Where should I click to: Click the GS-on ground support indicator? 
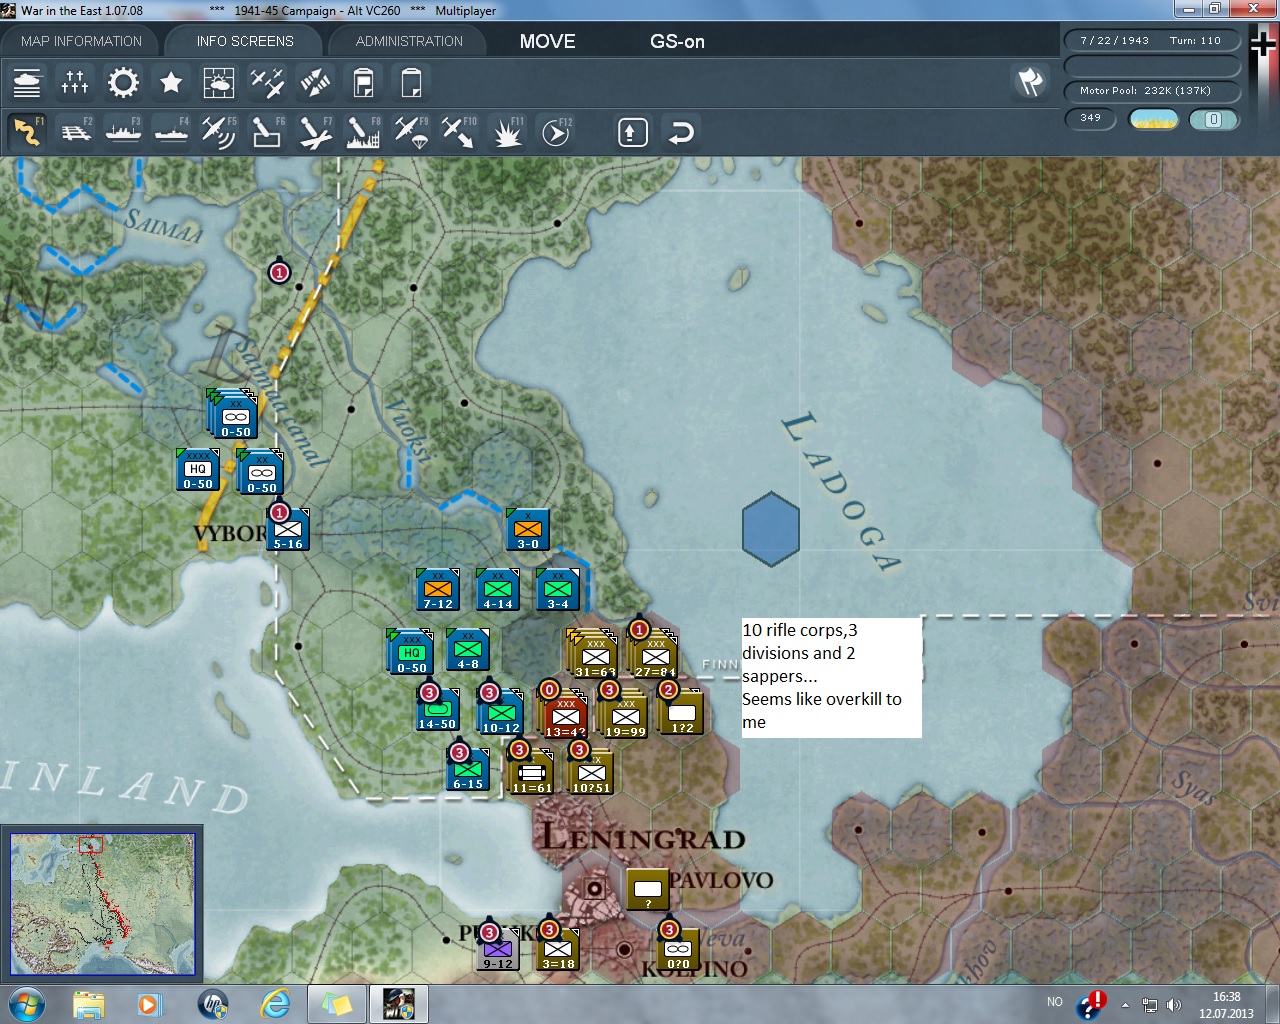point(677,41)
